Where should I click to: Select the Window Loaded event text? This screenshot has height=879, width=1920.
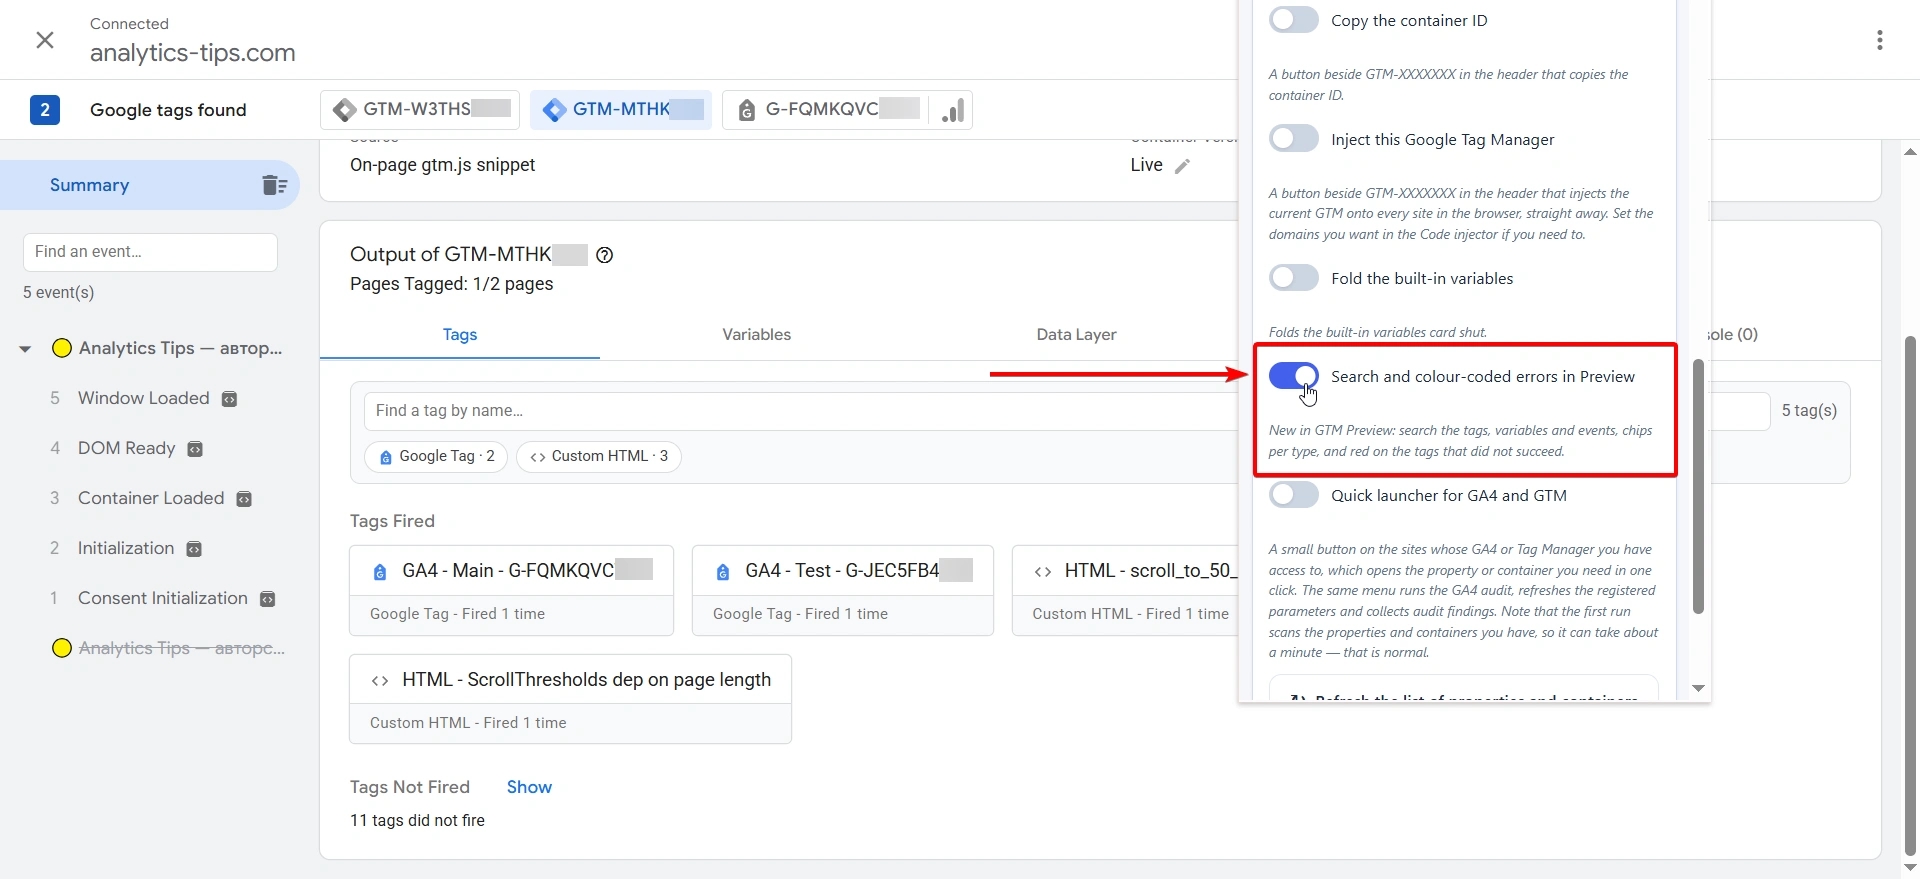pyautogui.click(x=144, y=399)
